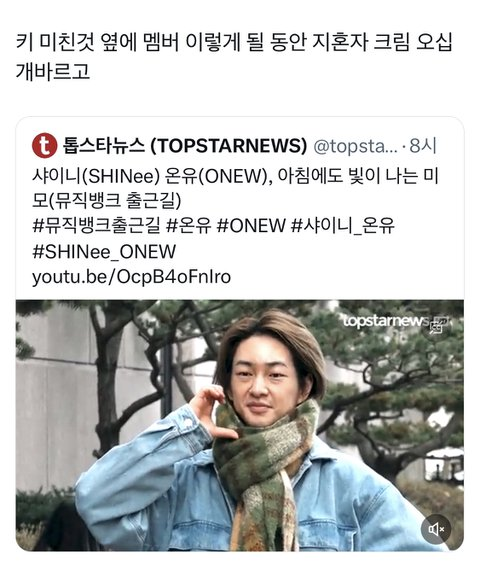480x566 pixels.
Task: Open the #ONEW hashtag
Action: pos(251,226)
